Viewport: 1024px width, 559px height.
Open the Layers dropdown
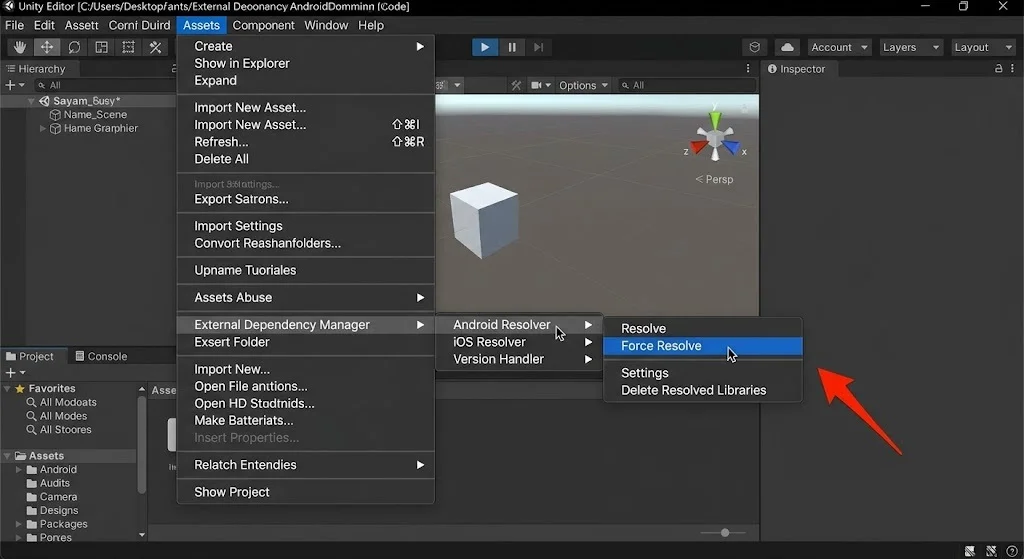click(910, 47)
